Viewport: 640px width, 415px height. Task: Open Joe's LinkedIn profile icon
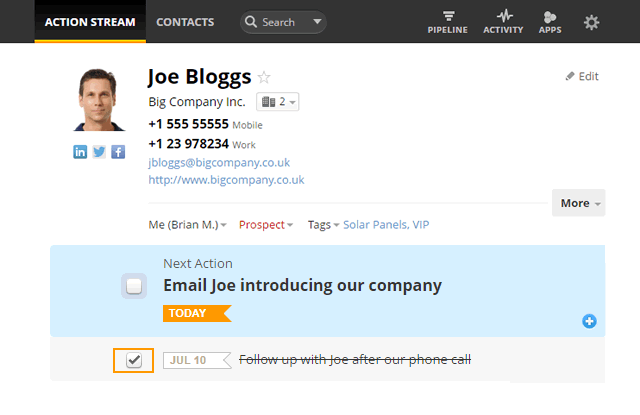point(80,152)
